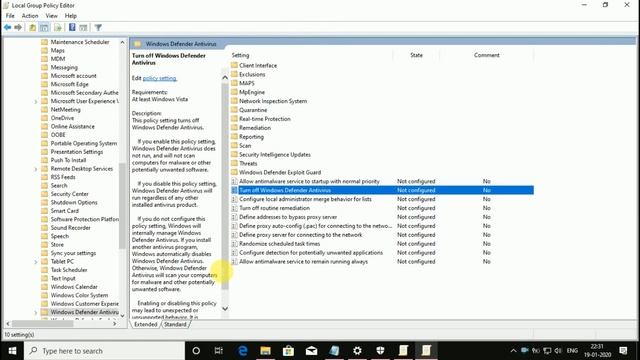
Task: Sort by the State column header
Action: [x=416, y=55]
